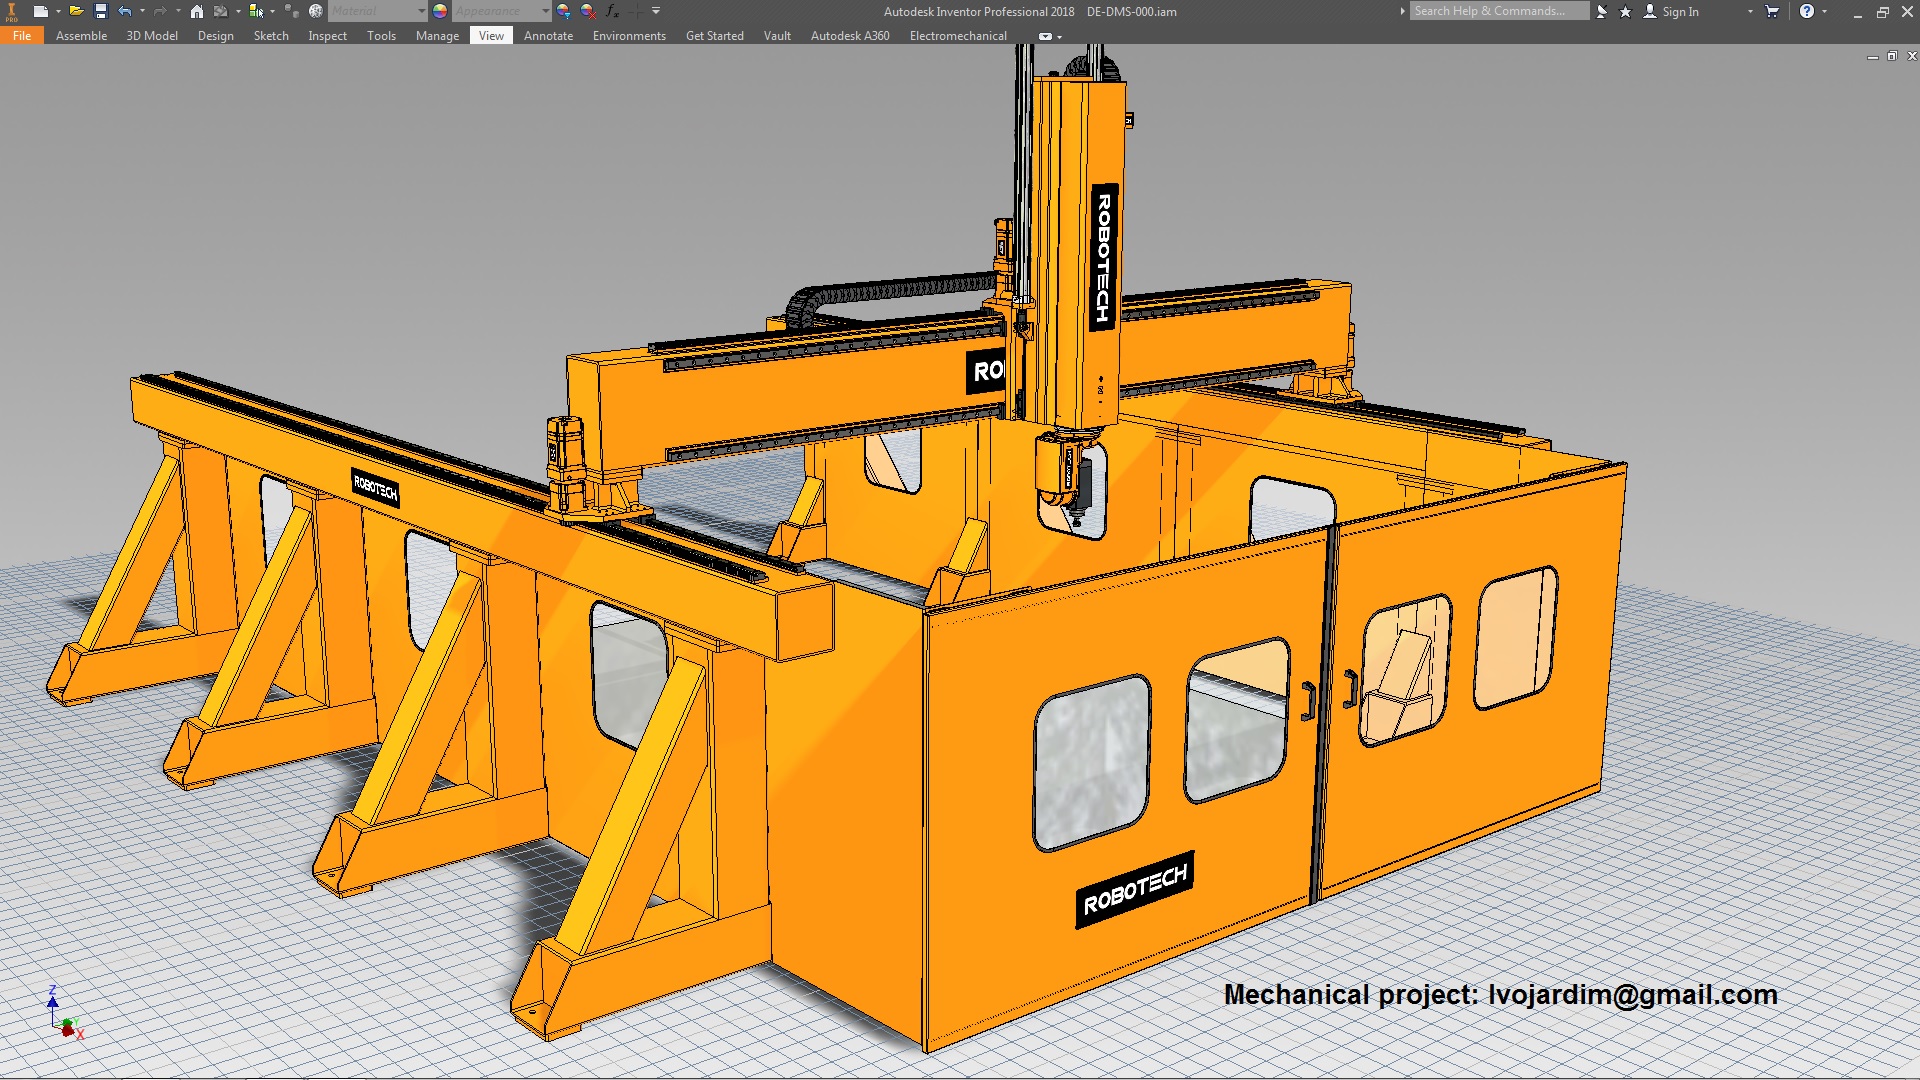Click the Sign In link
Screen dimensions: 1920x1080
pyautogui.click(x=1680, y=11)
